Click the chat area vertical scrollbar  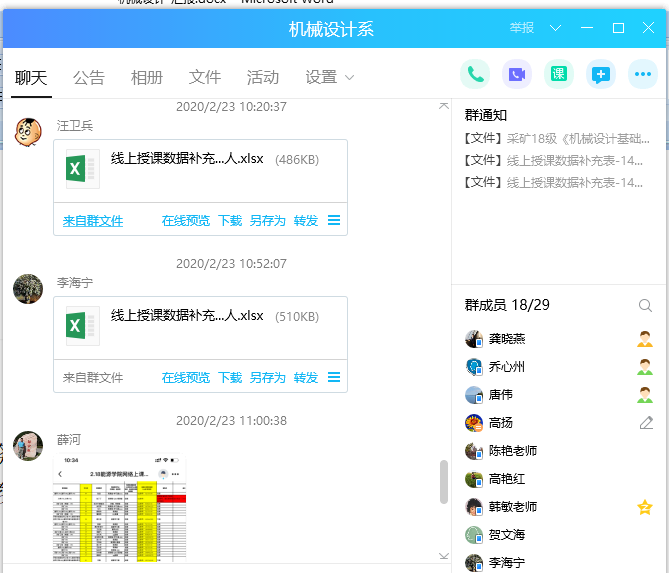coord(444,481)
